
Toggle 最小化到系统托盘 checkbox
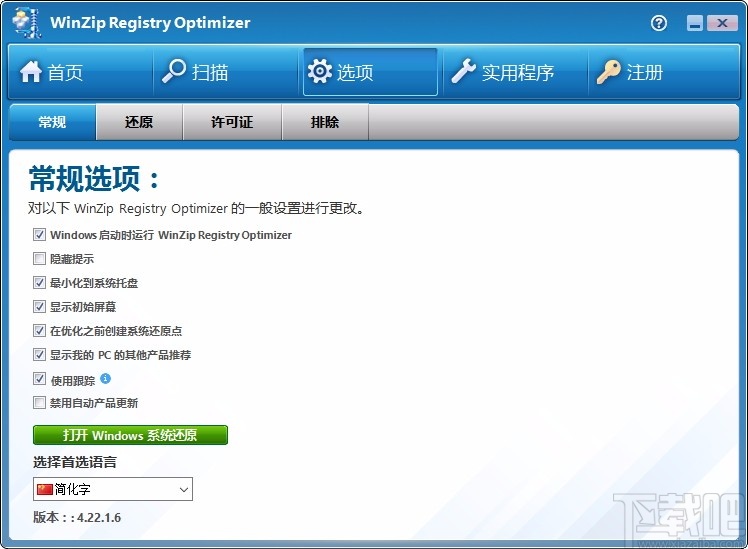pyautogui.click(x=39, y=283)
